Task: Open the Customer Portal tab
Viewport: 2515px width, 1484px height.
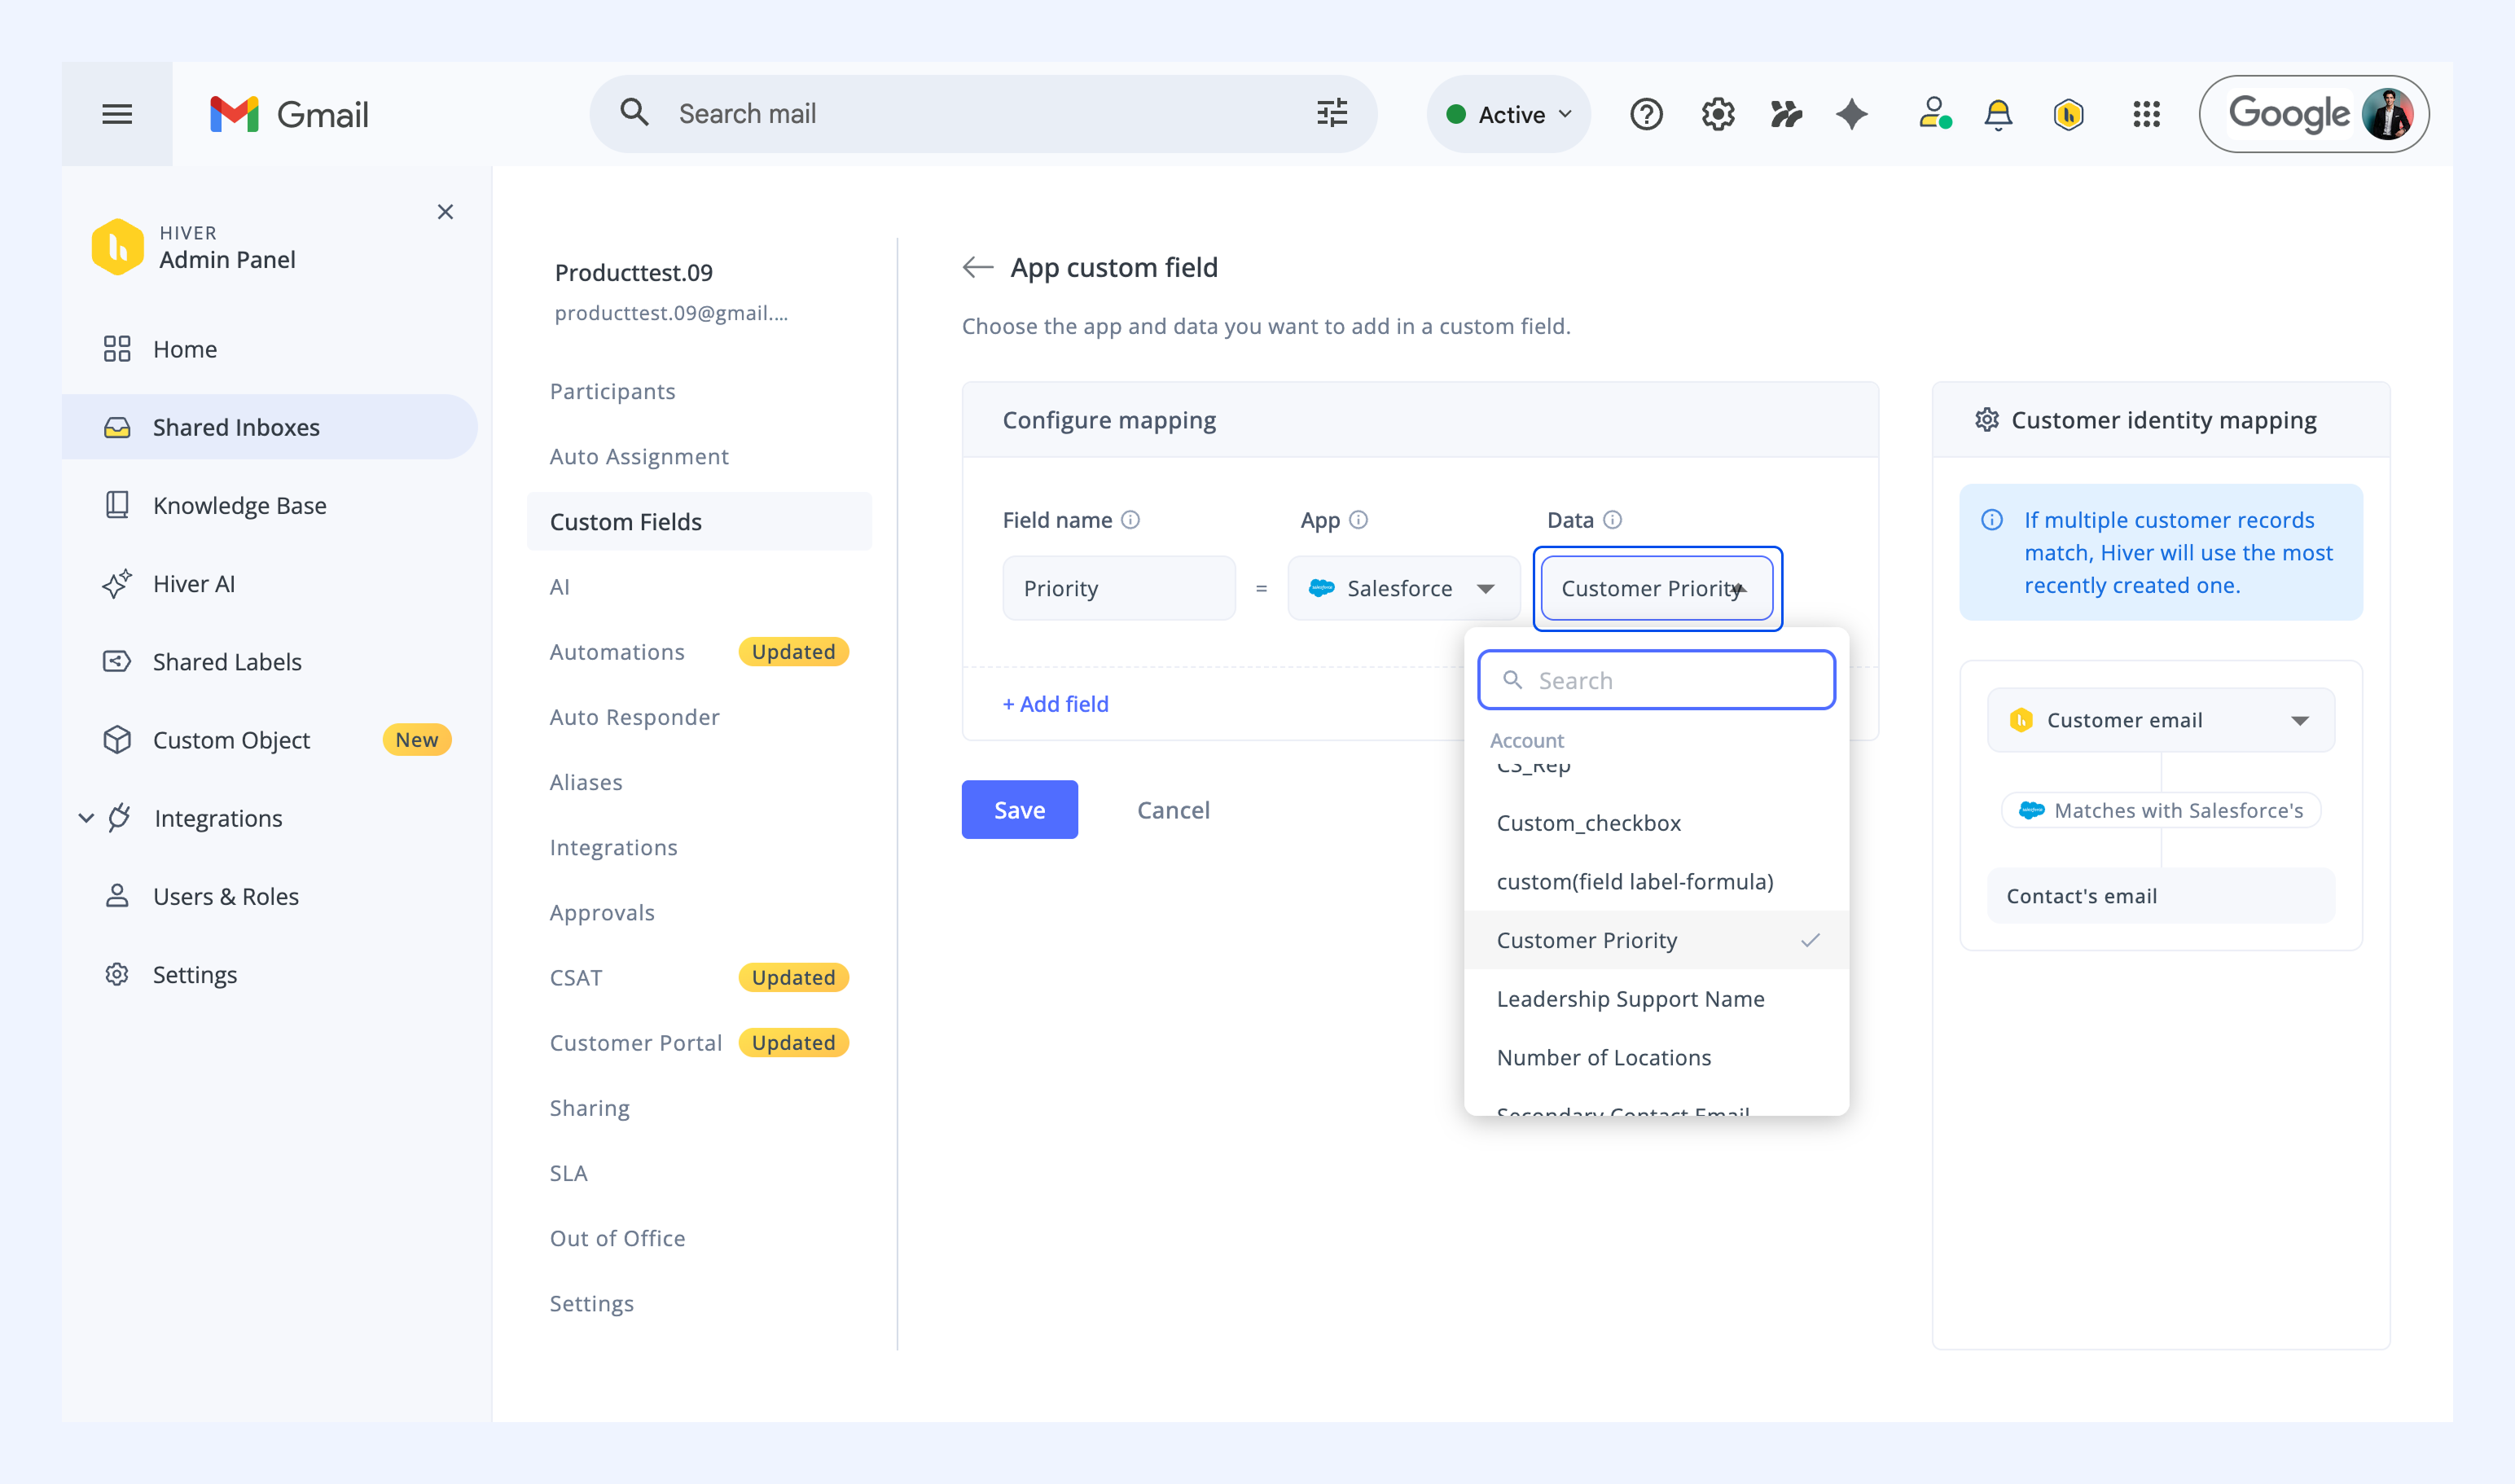Action: pos(636,1043)
